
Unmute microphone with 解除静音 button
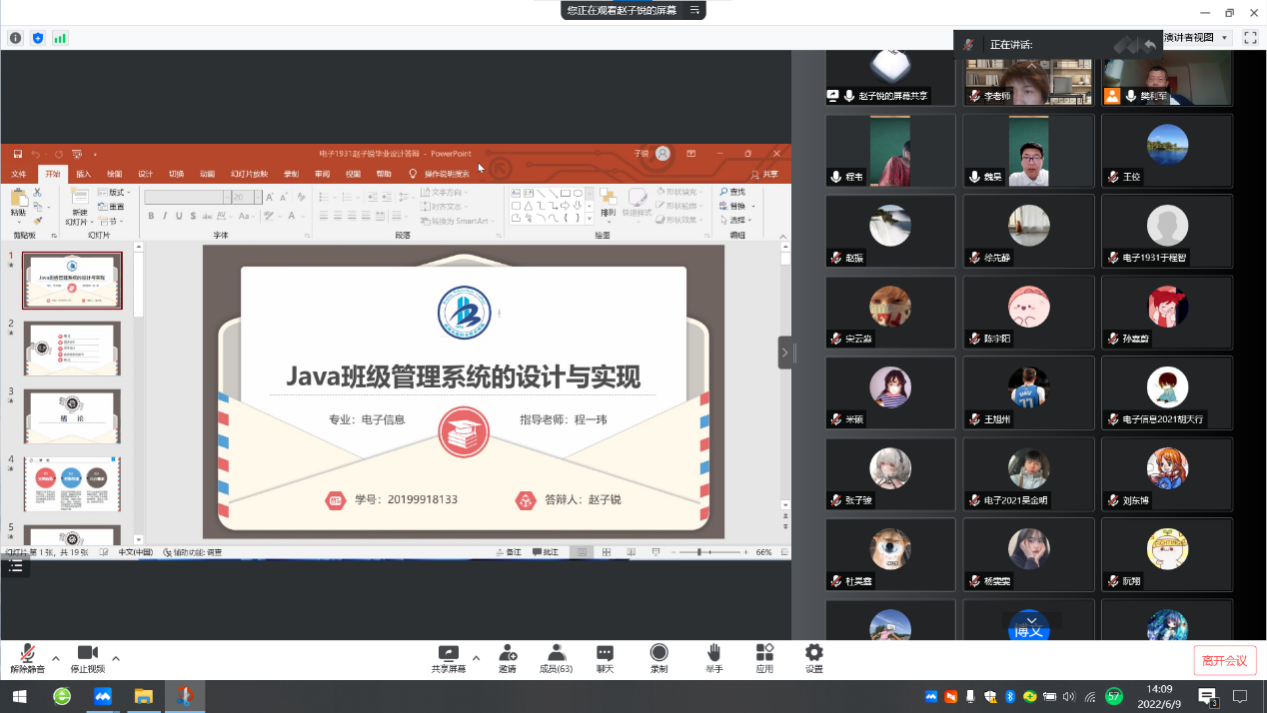point(28,659)
